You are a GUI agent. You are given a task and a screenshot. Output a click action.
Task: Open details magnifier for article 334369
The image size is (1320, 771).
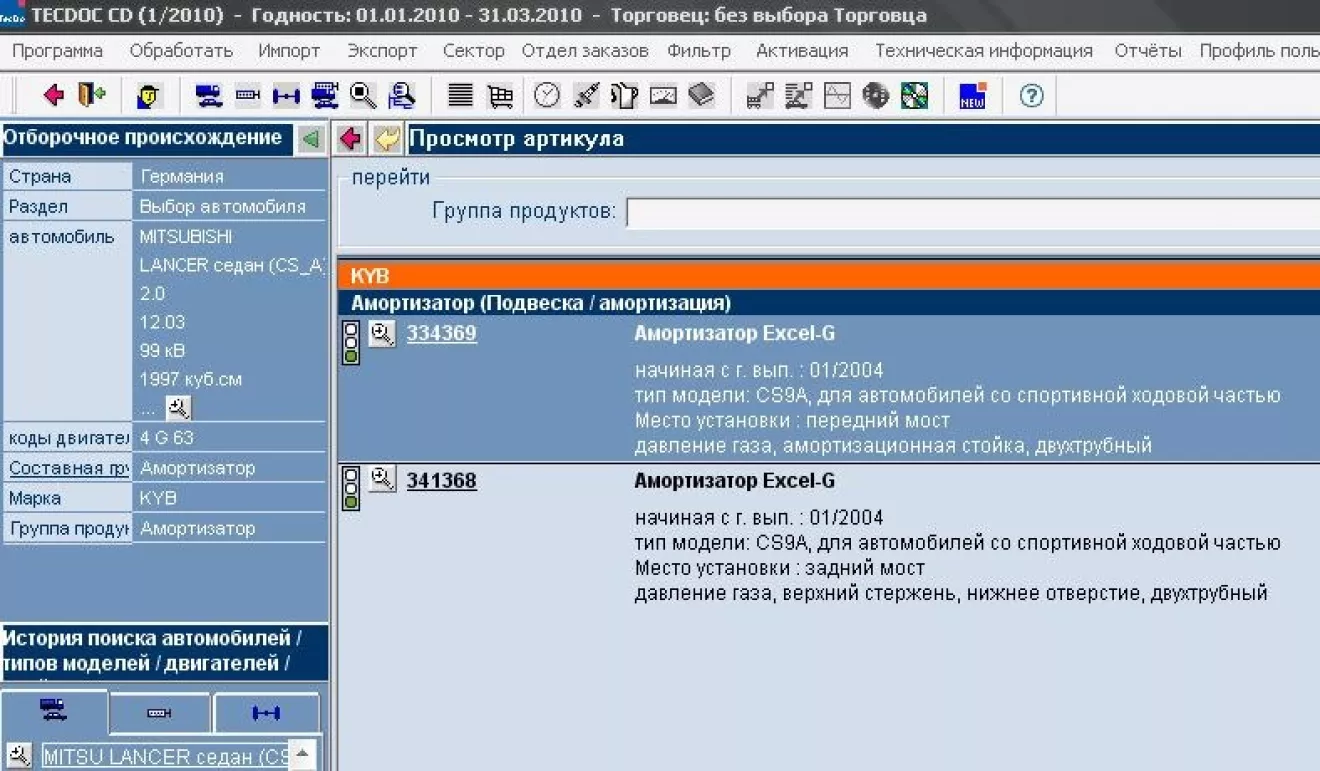382,334
